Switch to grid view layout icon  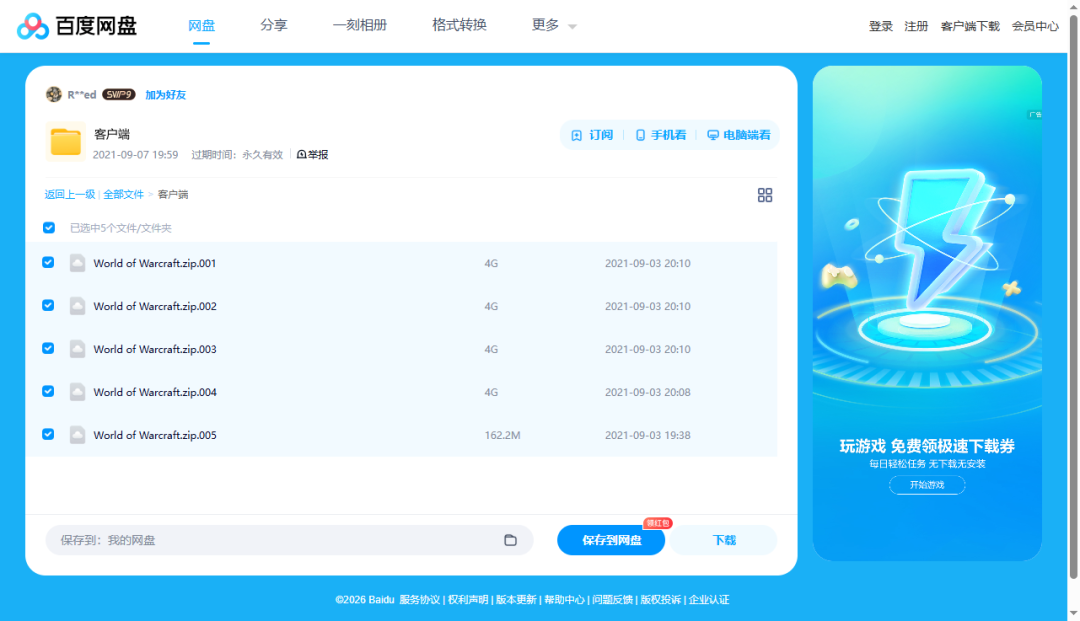[765, 195]
